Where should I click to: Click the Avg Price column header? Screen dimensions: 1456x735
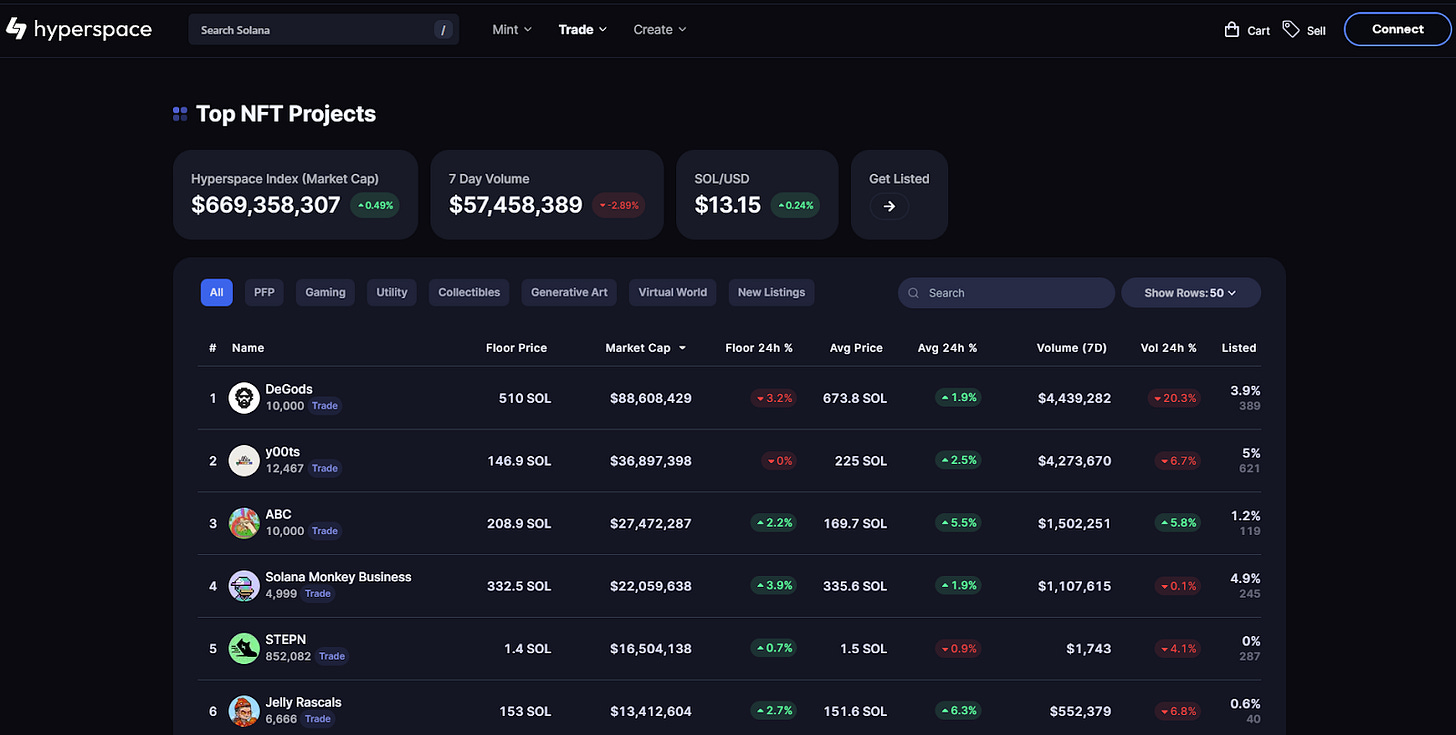856,348
